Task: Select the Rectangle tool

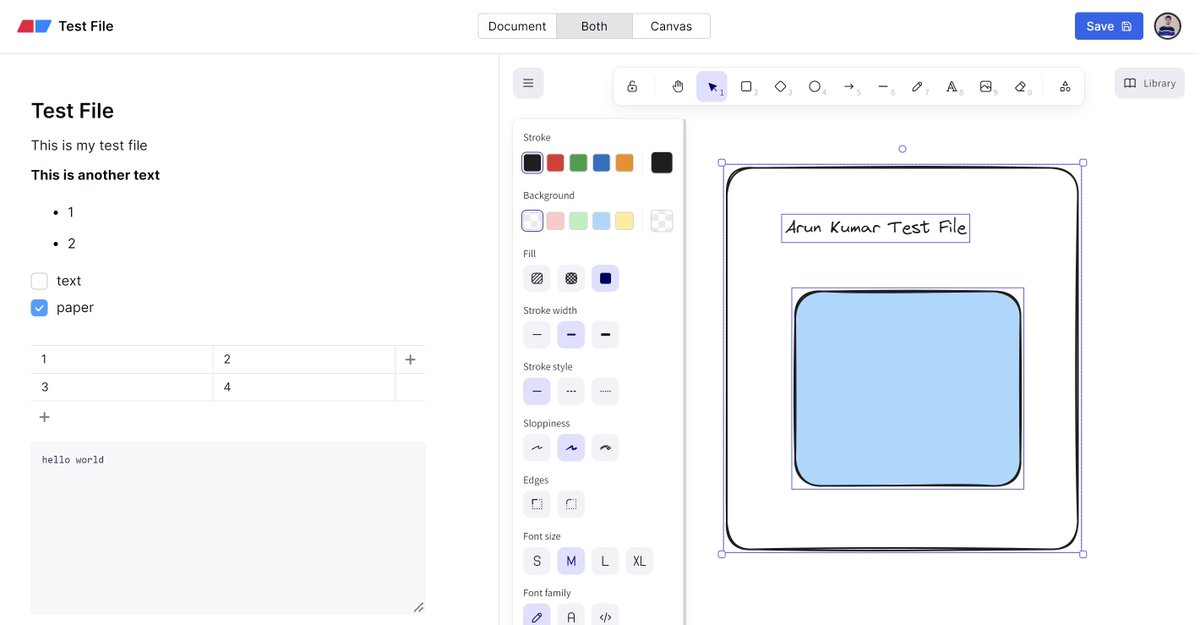Action: [746, 87]
